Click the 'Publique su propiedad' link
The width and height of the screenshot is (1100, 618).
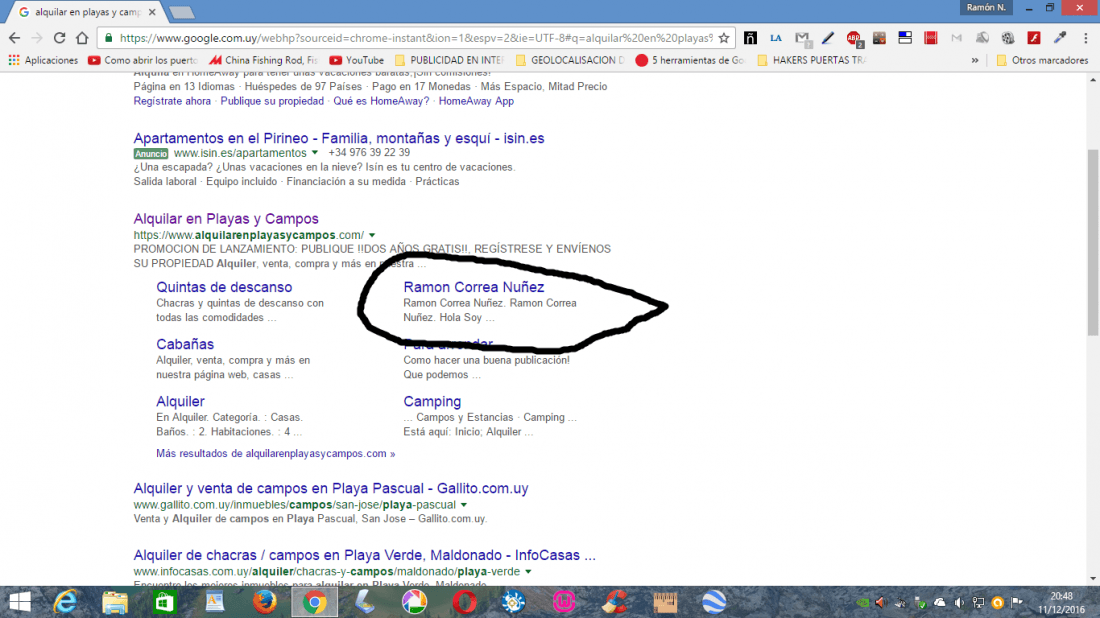tap(272, 101)
